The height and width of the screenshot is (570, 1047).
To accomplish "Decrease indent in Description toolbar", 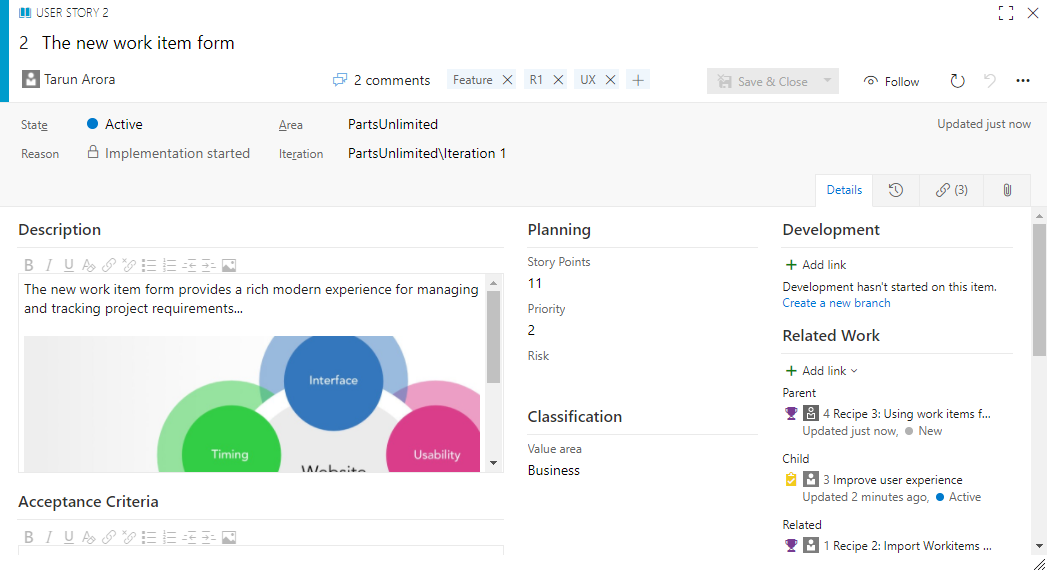I will (x=189, y=266).
